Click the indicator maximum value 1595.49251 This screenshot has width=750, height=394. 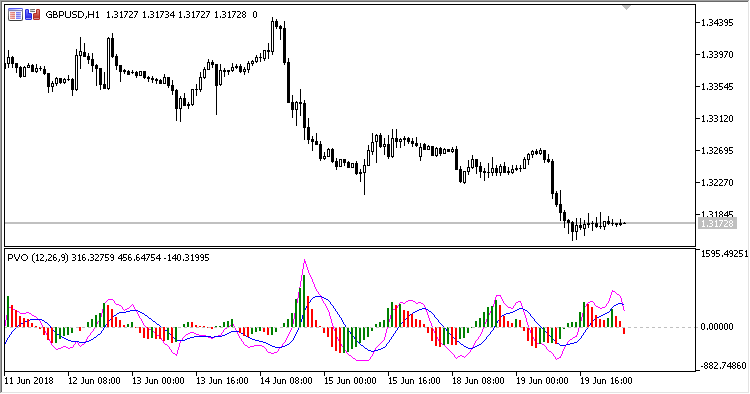[724, 253]
